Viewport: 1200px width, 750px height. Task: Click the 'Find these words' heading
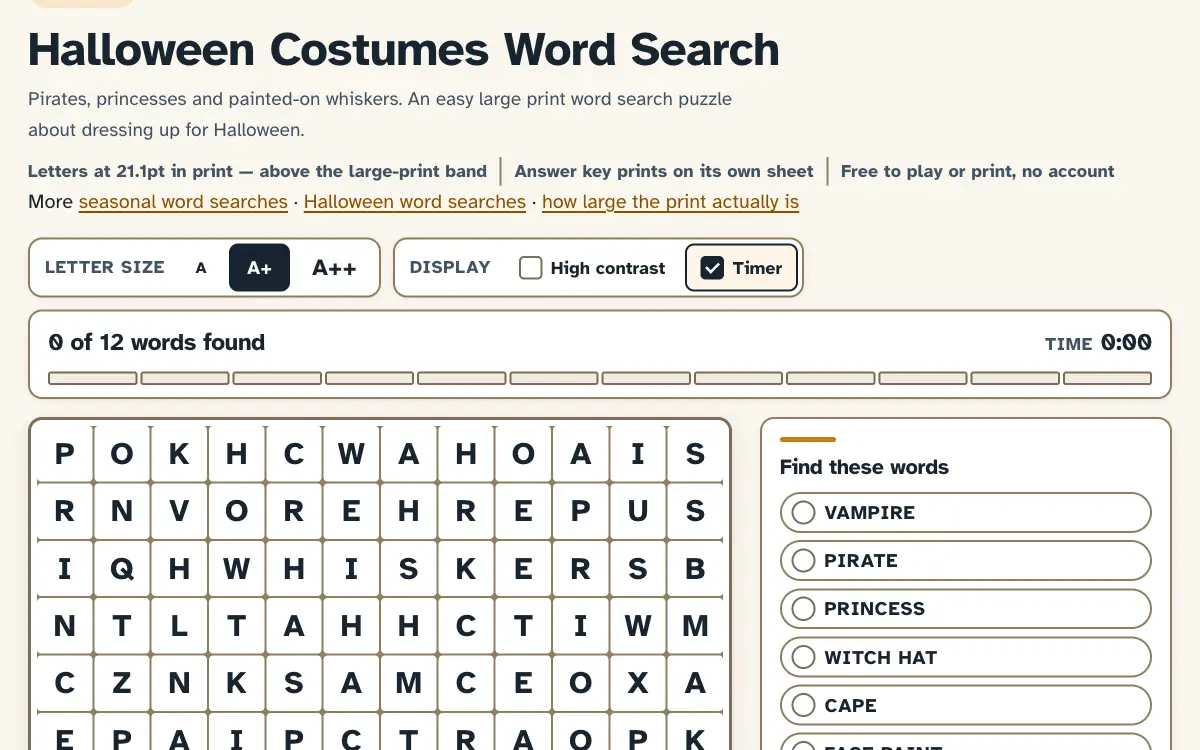864,467
